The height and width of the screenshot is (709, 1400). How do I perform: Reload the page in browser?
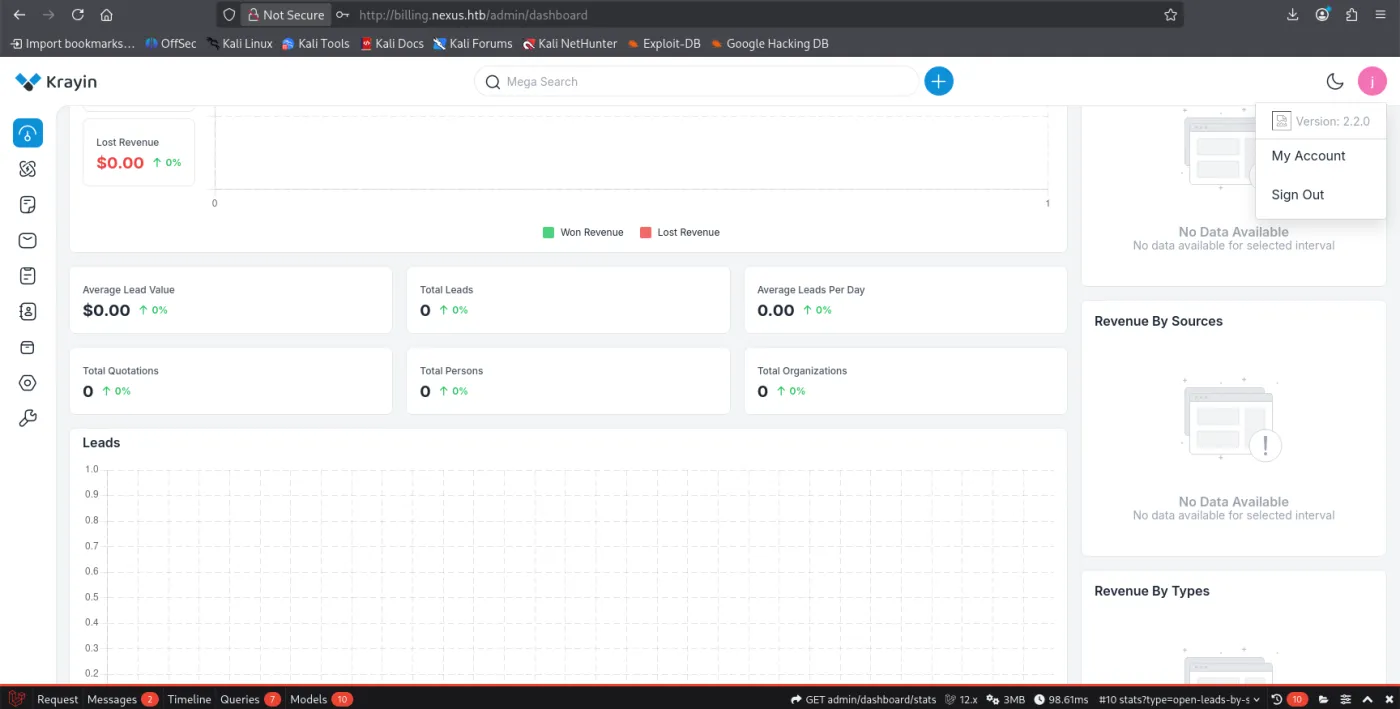(x=77, y=15)
